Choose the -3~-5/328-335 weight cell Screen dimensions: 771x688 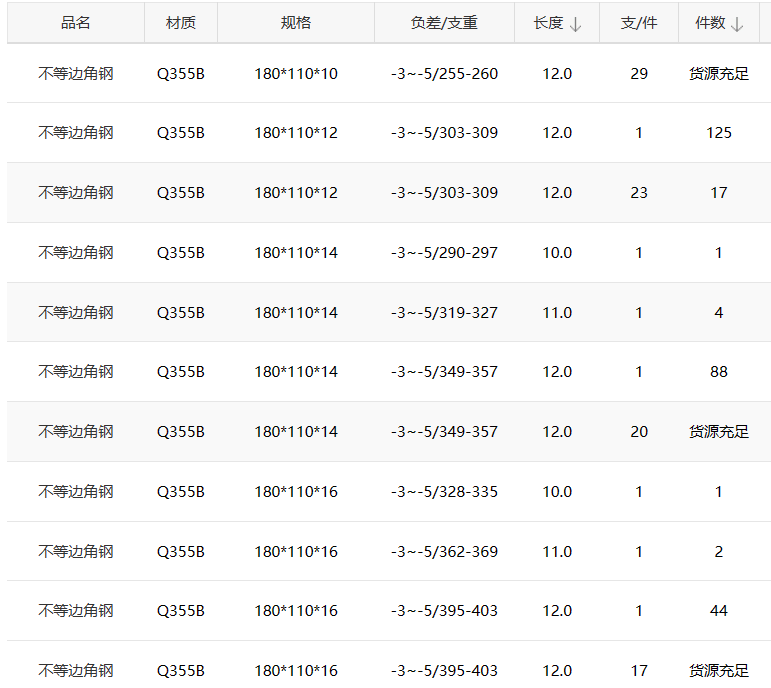click(x=444, y=492)
